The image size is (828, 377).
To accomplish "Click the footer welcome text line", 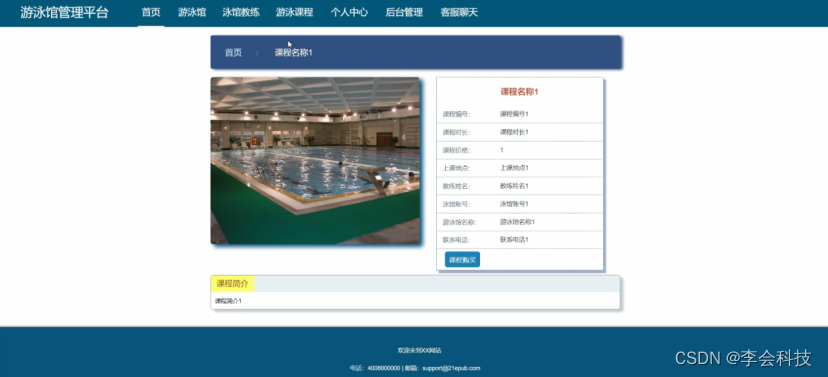I will [x=419, y=351].
